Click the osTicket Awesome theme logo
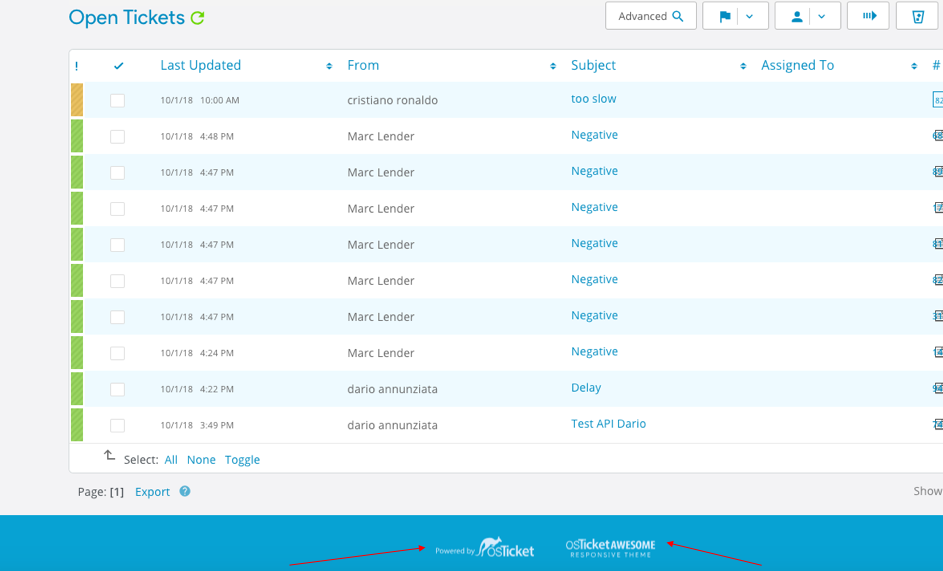Viewport: 943px width, 571px height. pos(610,547)
